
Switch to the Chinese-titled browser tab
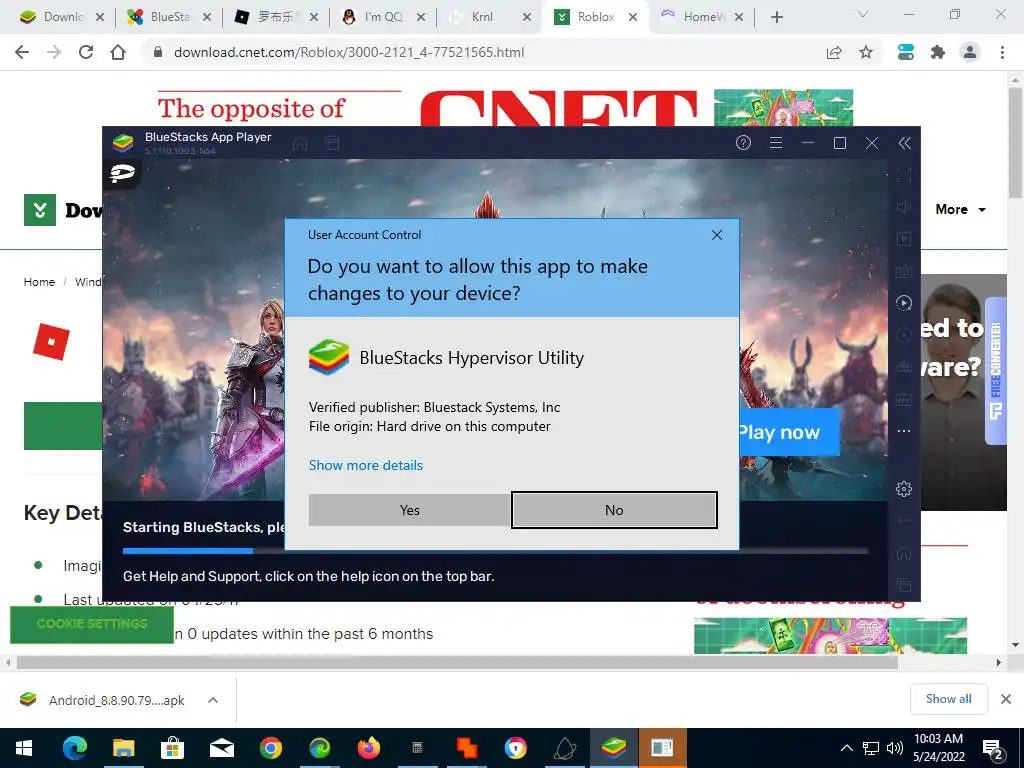pos(276,17)
